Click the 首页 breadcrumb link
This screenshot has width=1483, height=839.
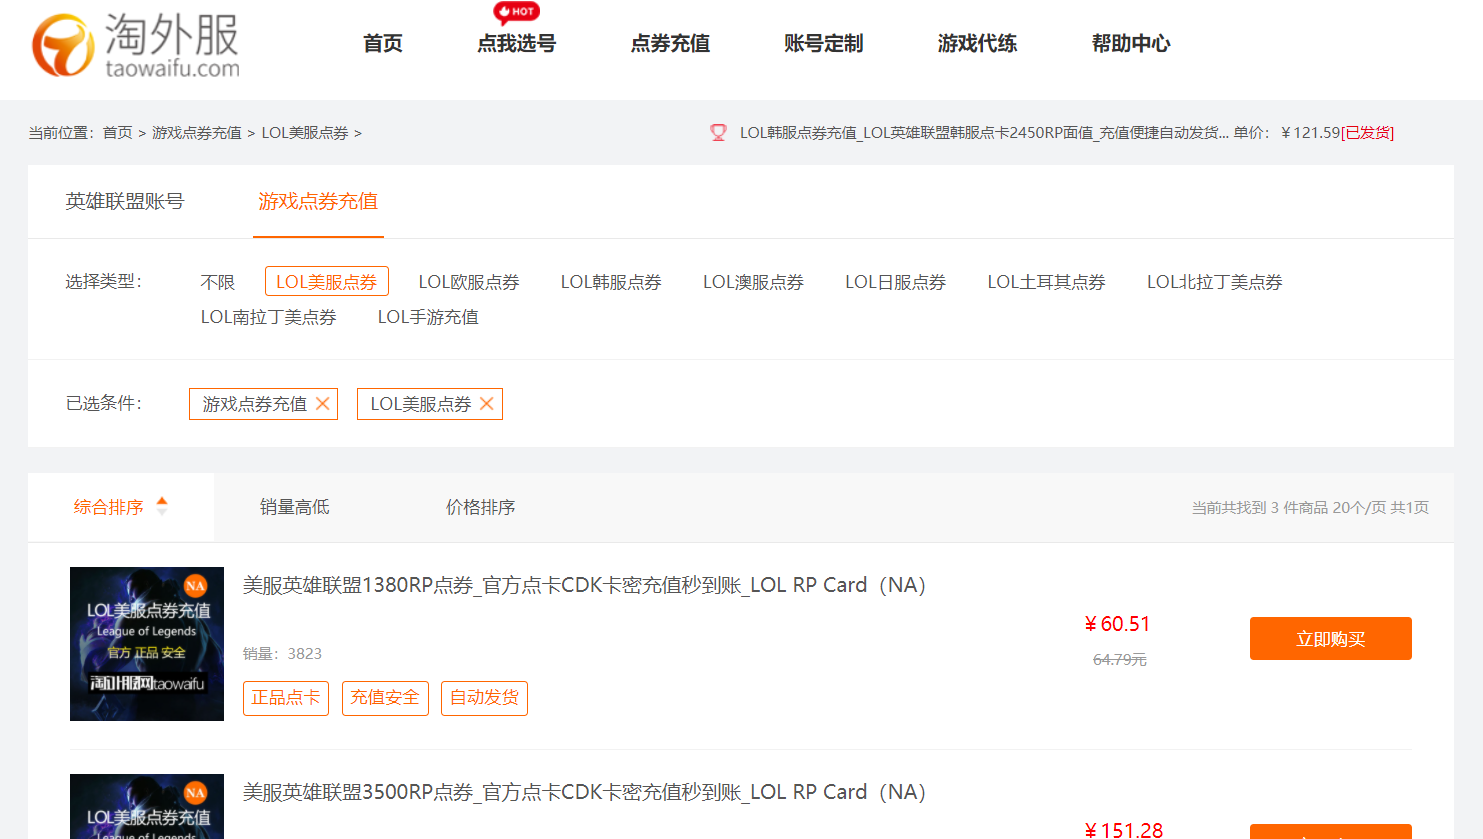pos(117,133)
